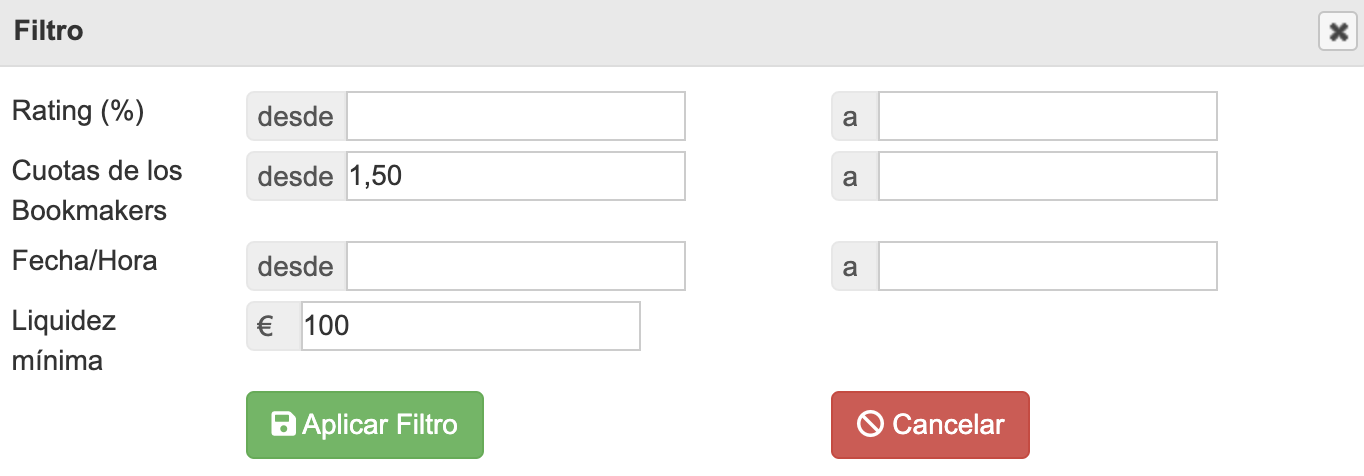
Task: Click the floppy disk icon on Aplicar Filtro
Action: 283,425
